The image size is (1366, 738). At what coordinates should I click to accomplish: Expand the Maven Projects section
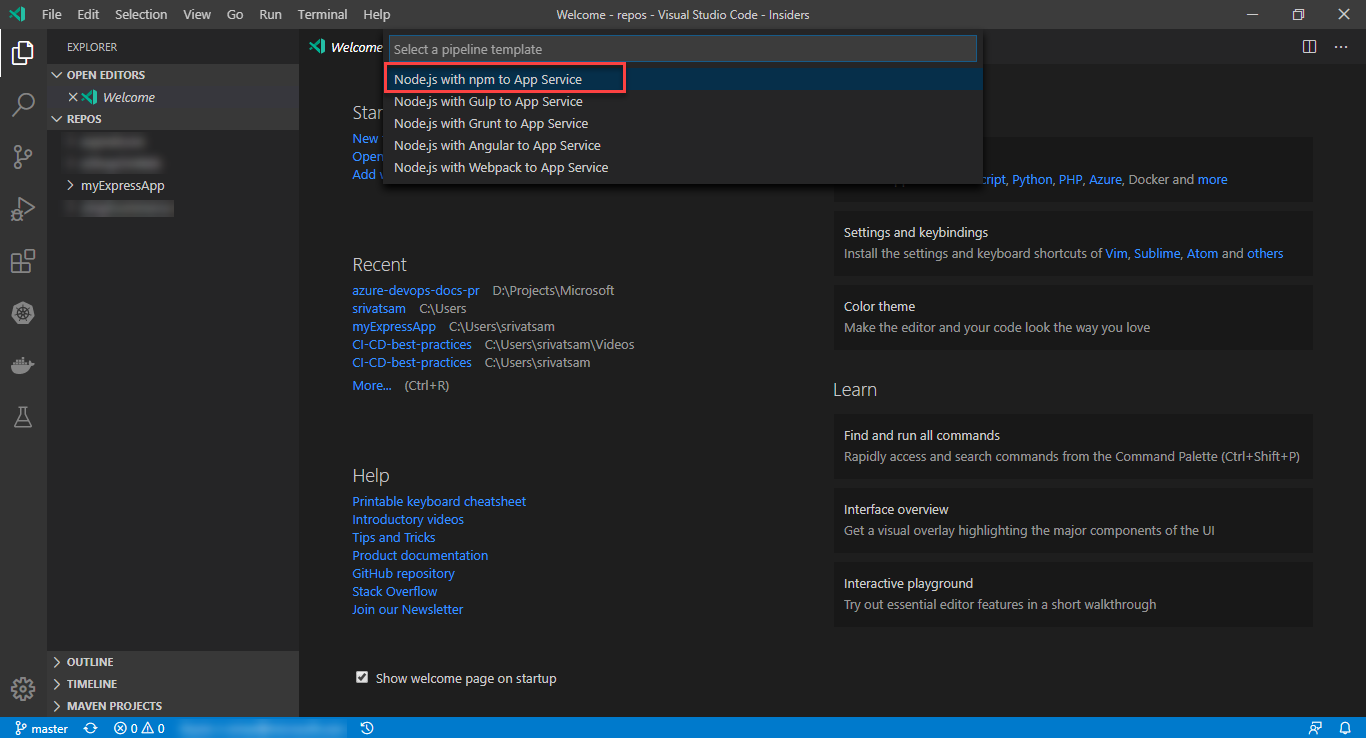point(114,706)
